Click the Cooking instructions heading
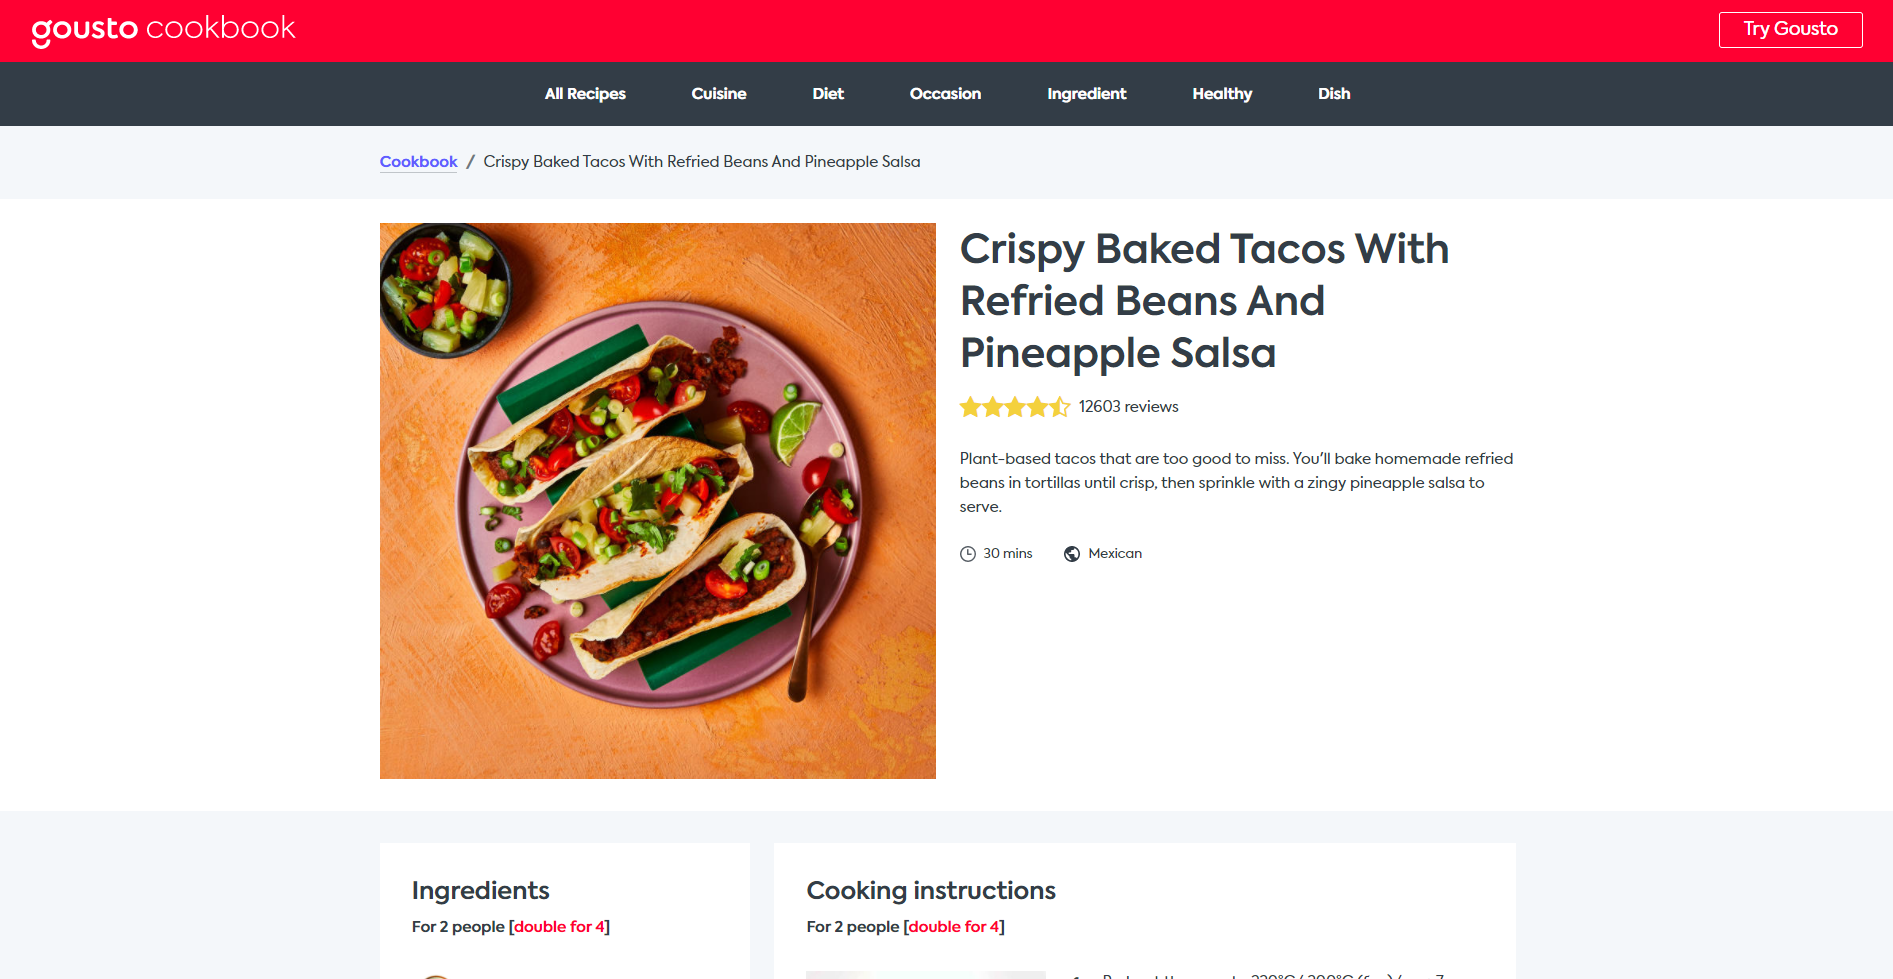 [x=931, y=891]
